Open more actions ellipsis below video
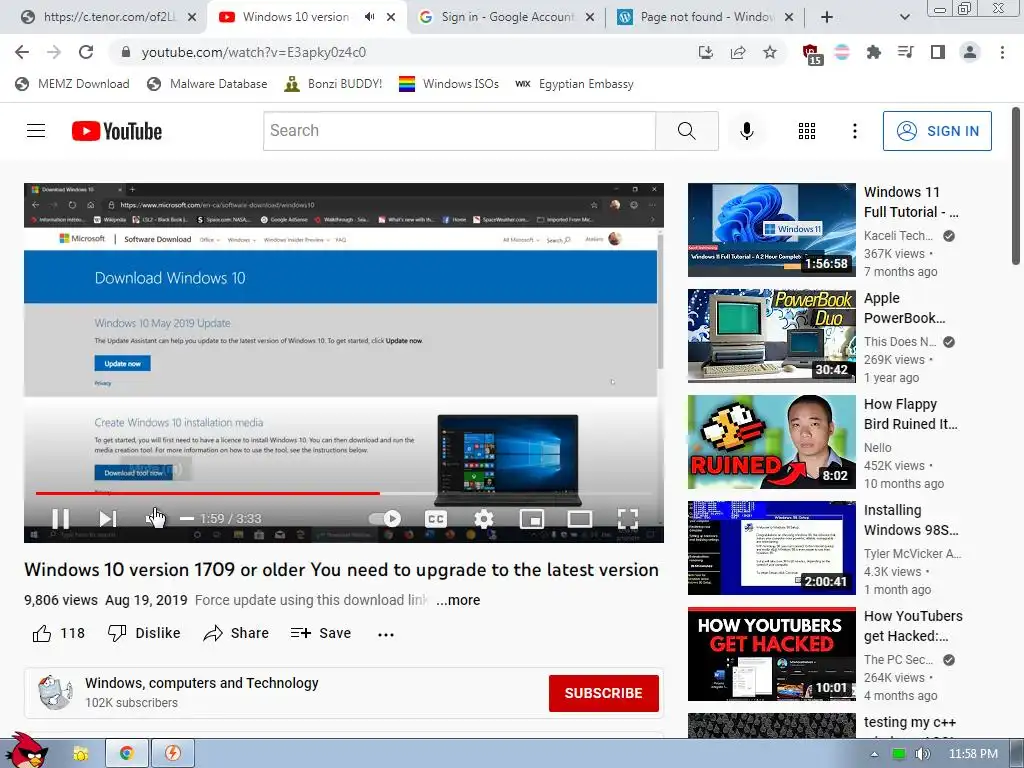This screenshot has width=1024, height=768. click(x=386, y=633)
